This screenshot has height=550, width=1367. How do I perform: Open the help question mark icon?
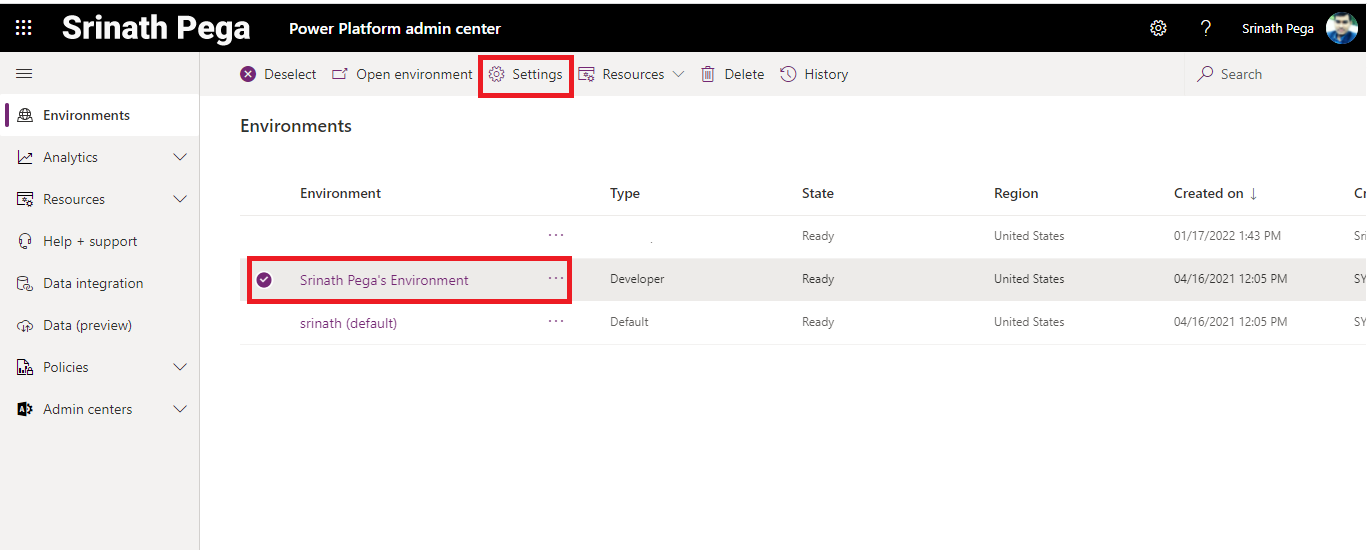(x=1206, y=28)
